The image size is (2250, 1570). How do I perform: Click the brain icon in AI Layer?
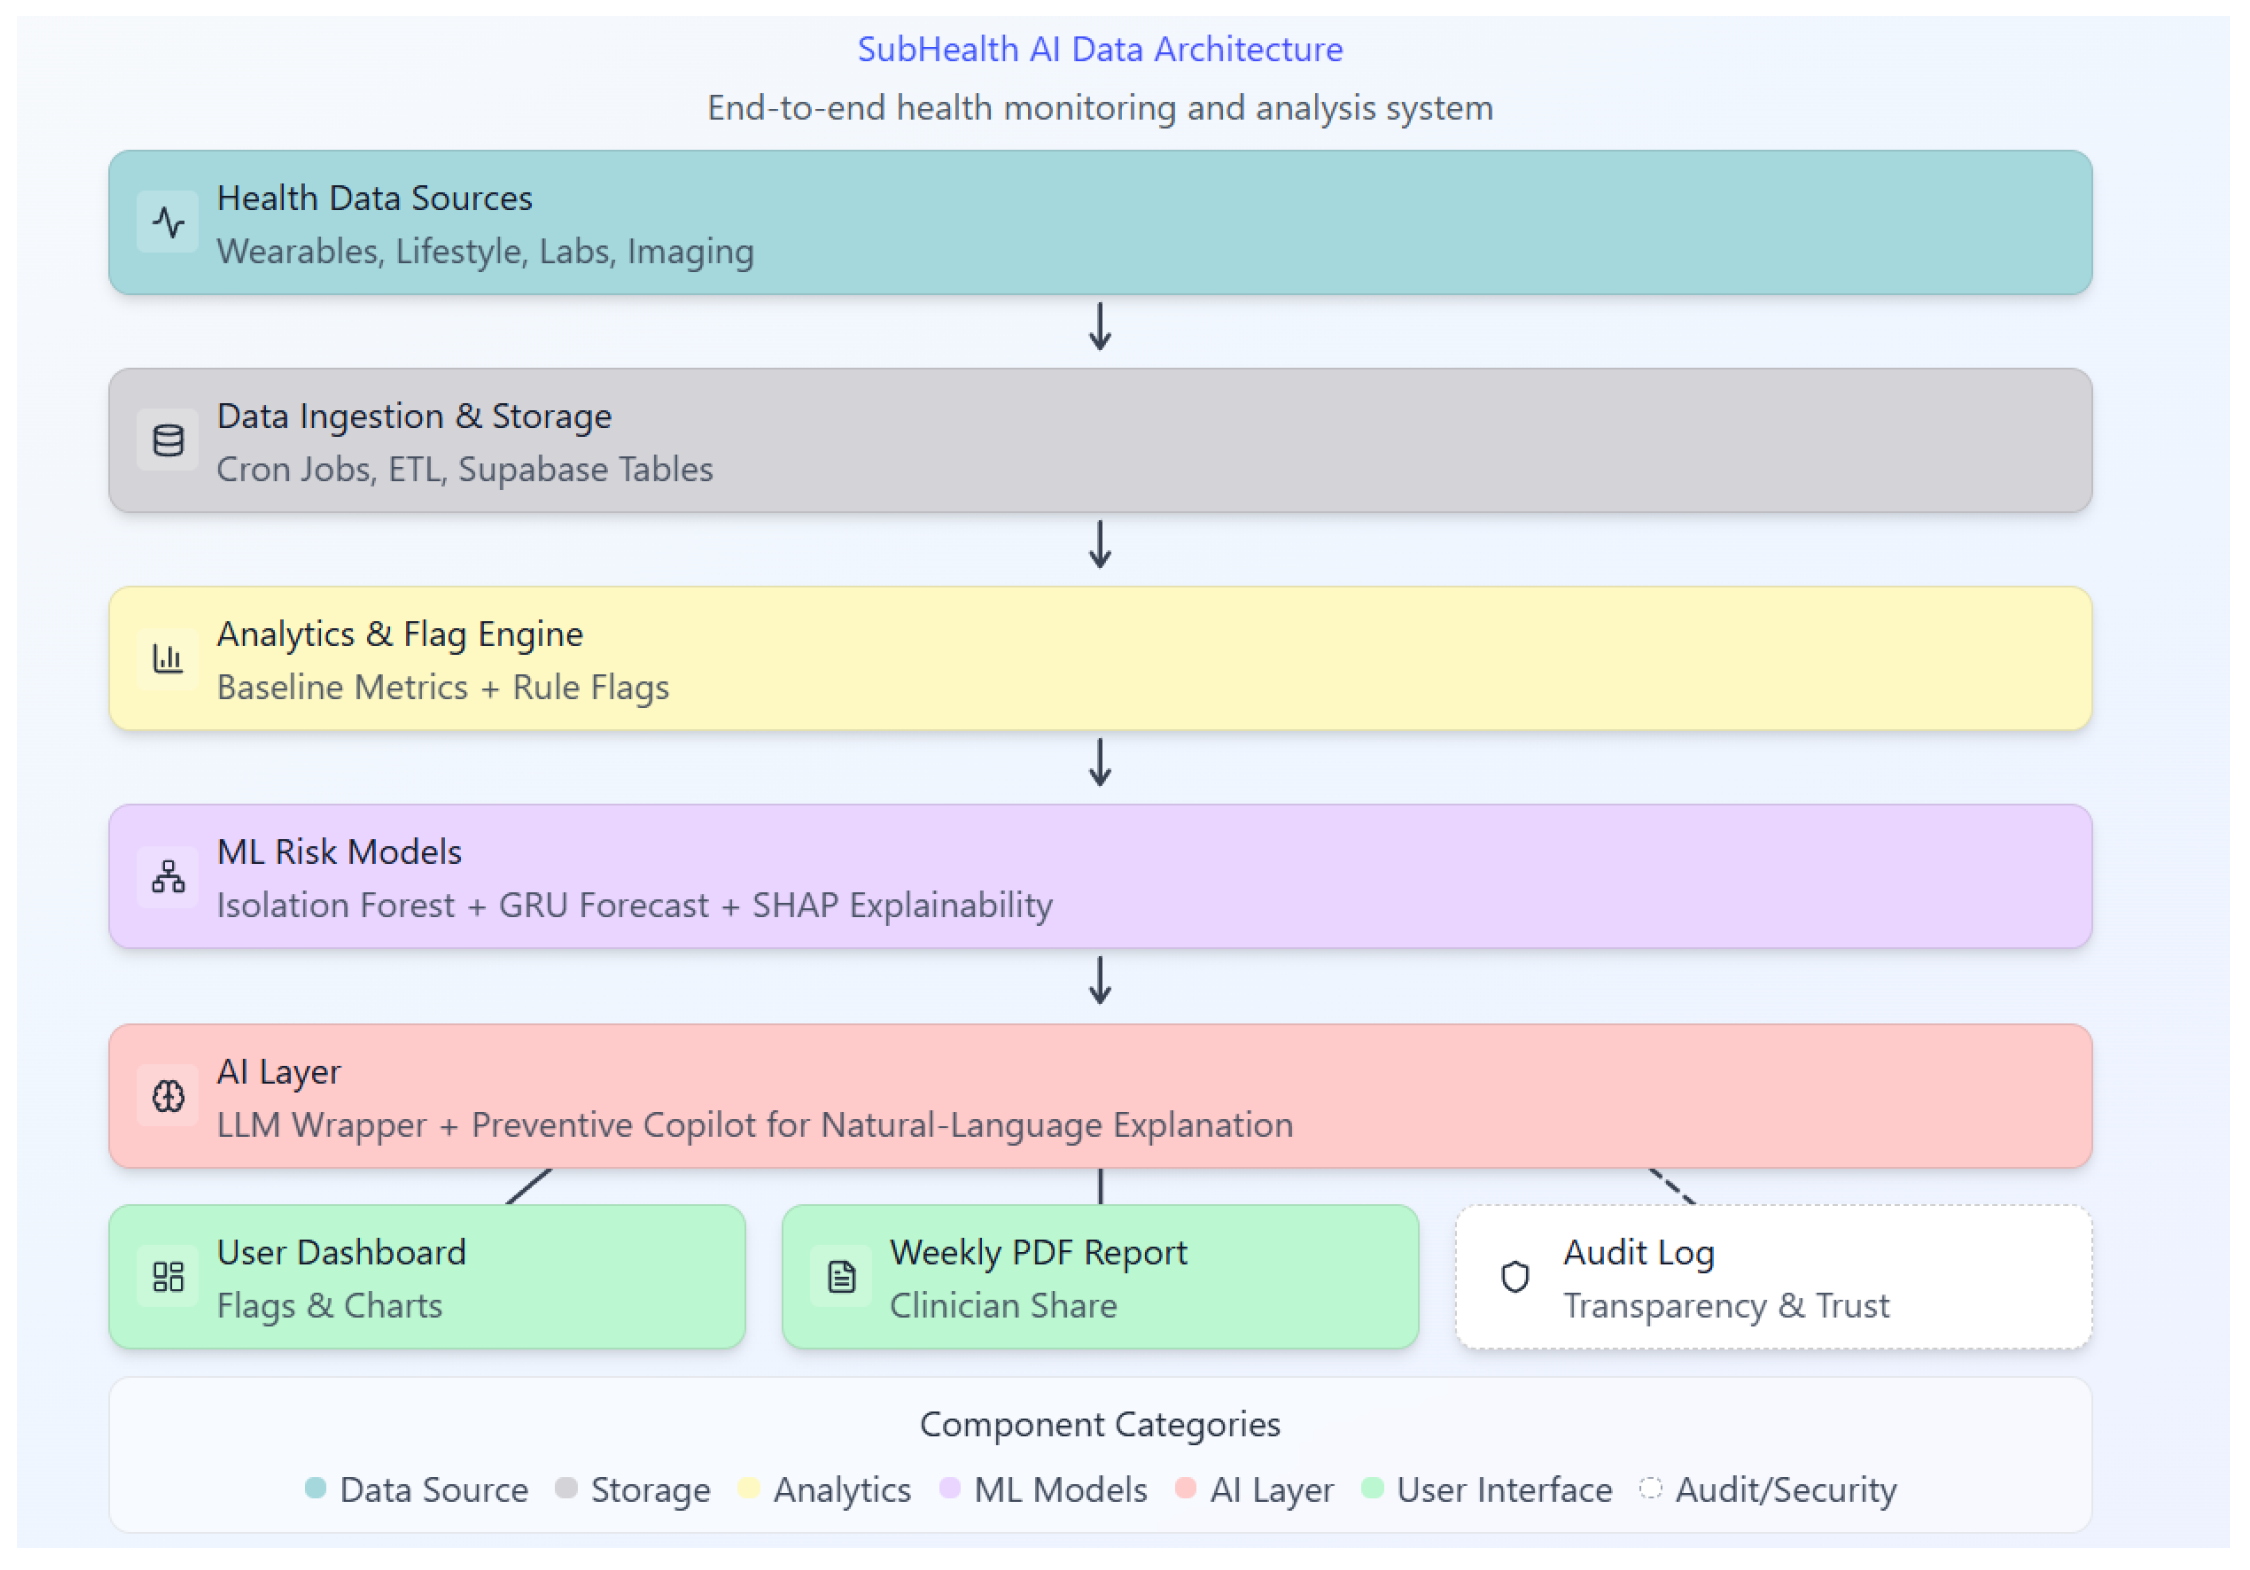tap(168, 1096)
